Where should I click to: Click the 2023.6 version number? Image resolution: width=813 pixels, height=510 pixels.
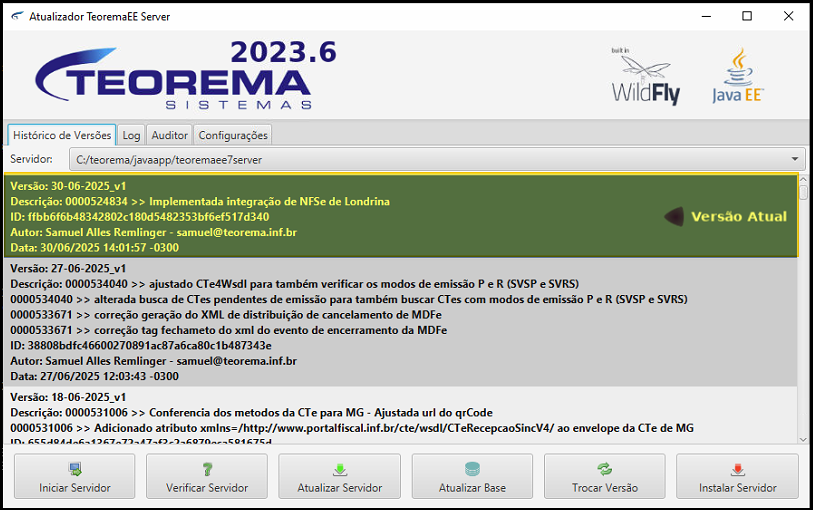click(x=283, y=52)
